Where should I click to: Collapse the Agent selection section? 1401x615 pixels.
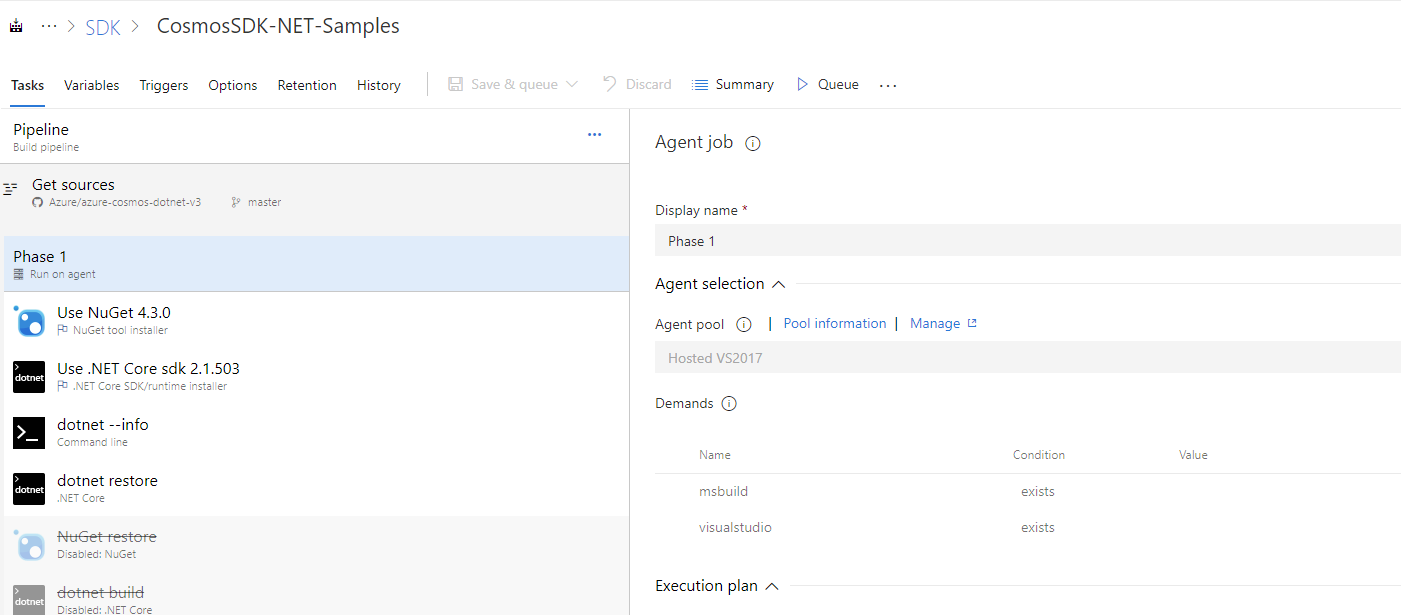point(779,283)
